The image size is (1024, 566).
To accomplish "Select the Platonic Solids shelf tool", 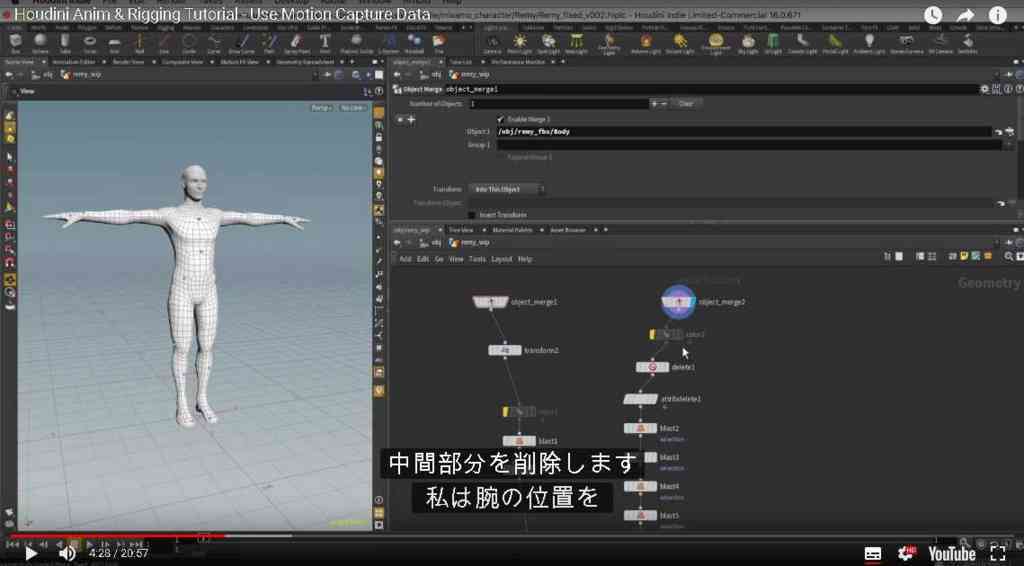I will 357,43.
